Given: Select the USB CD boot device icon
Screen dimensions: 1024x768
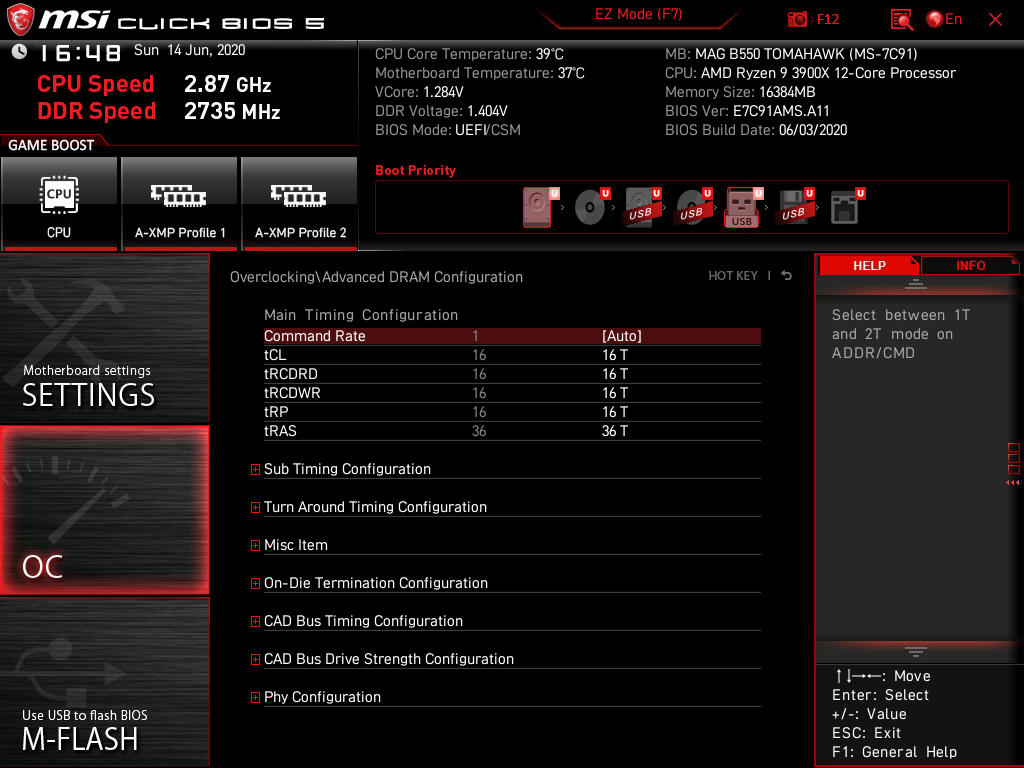Looking at the screenshot, I should [x=693, y=207].
